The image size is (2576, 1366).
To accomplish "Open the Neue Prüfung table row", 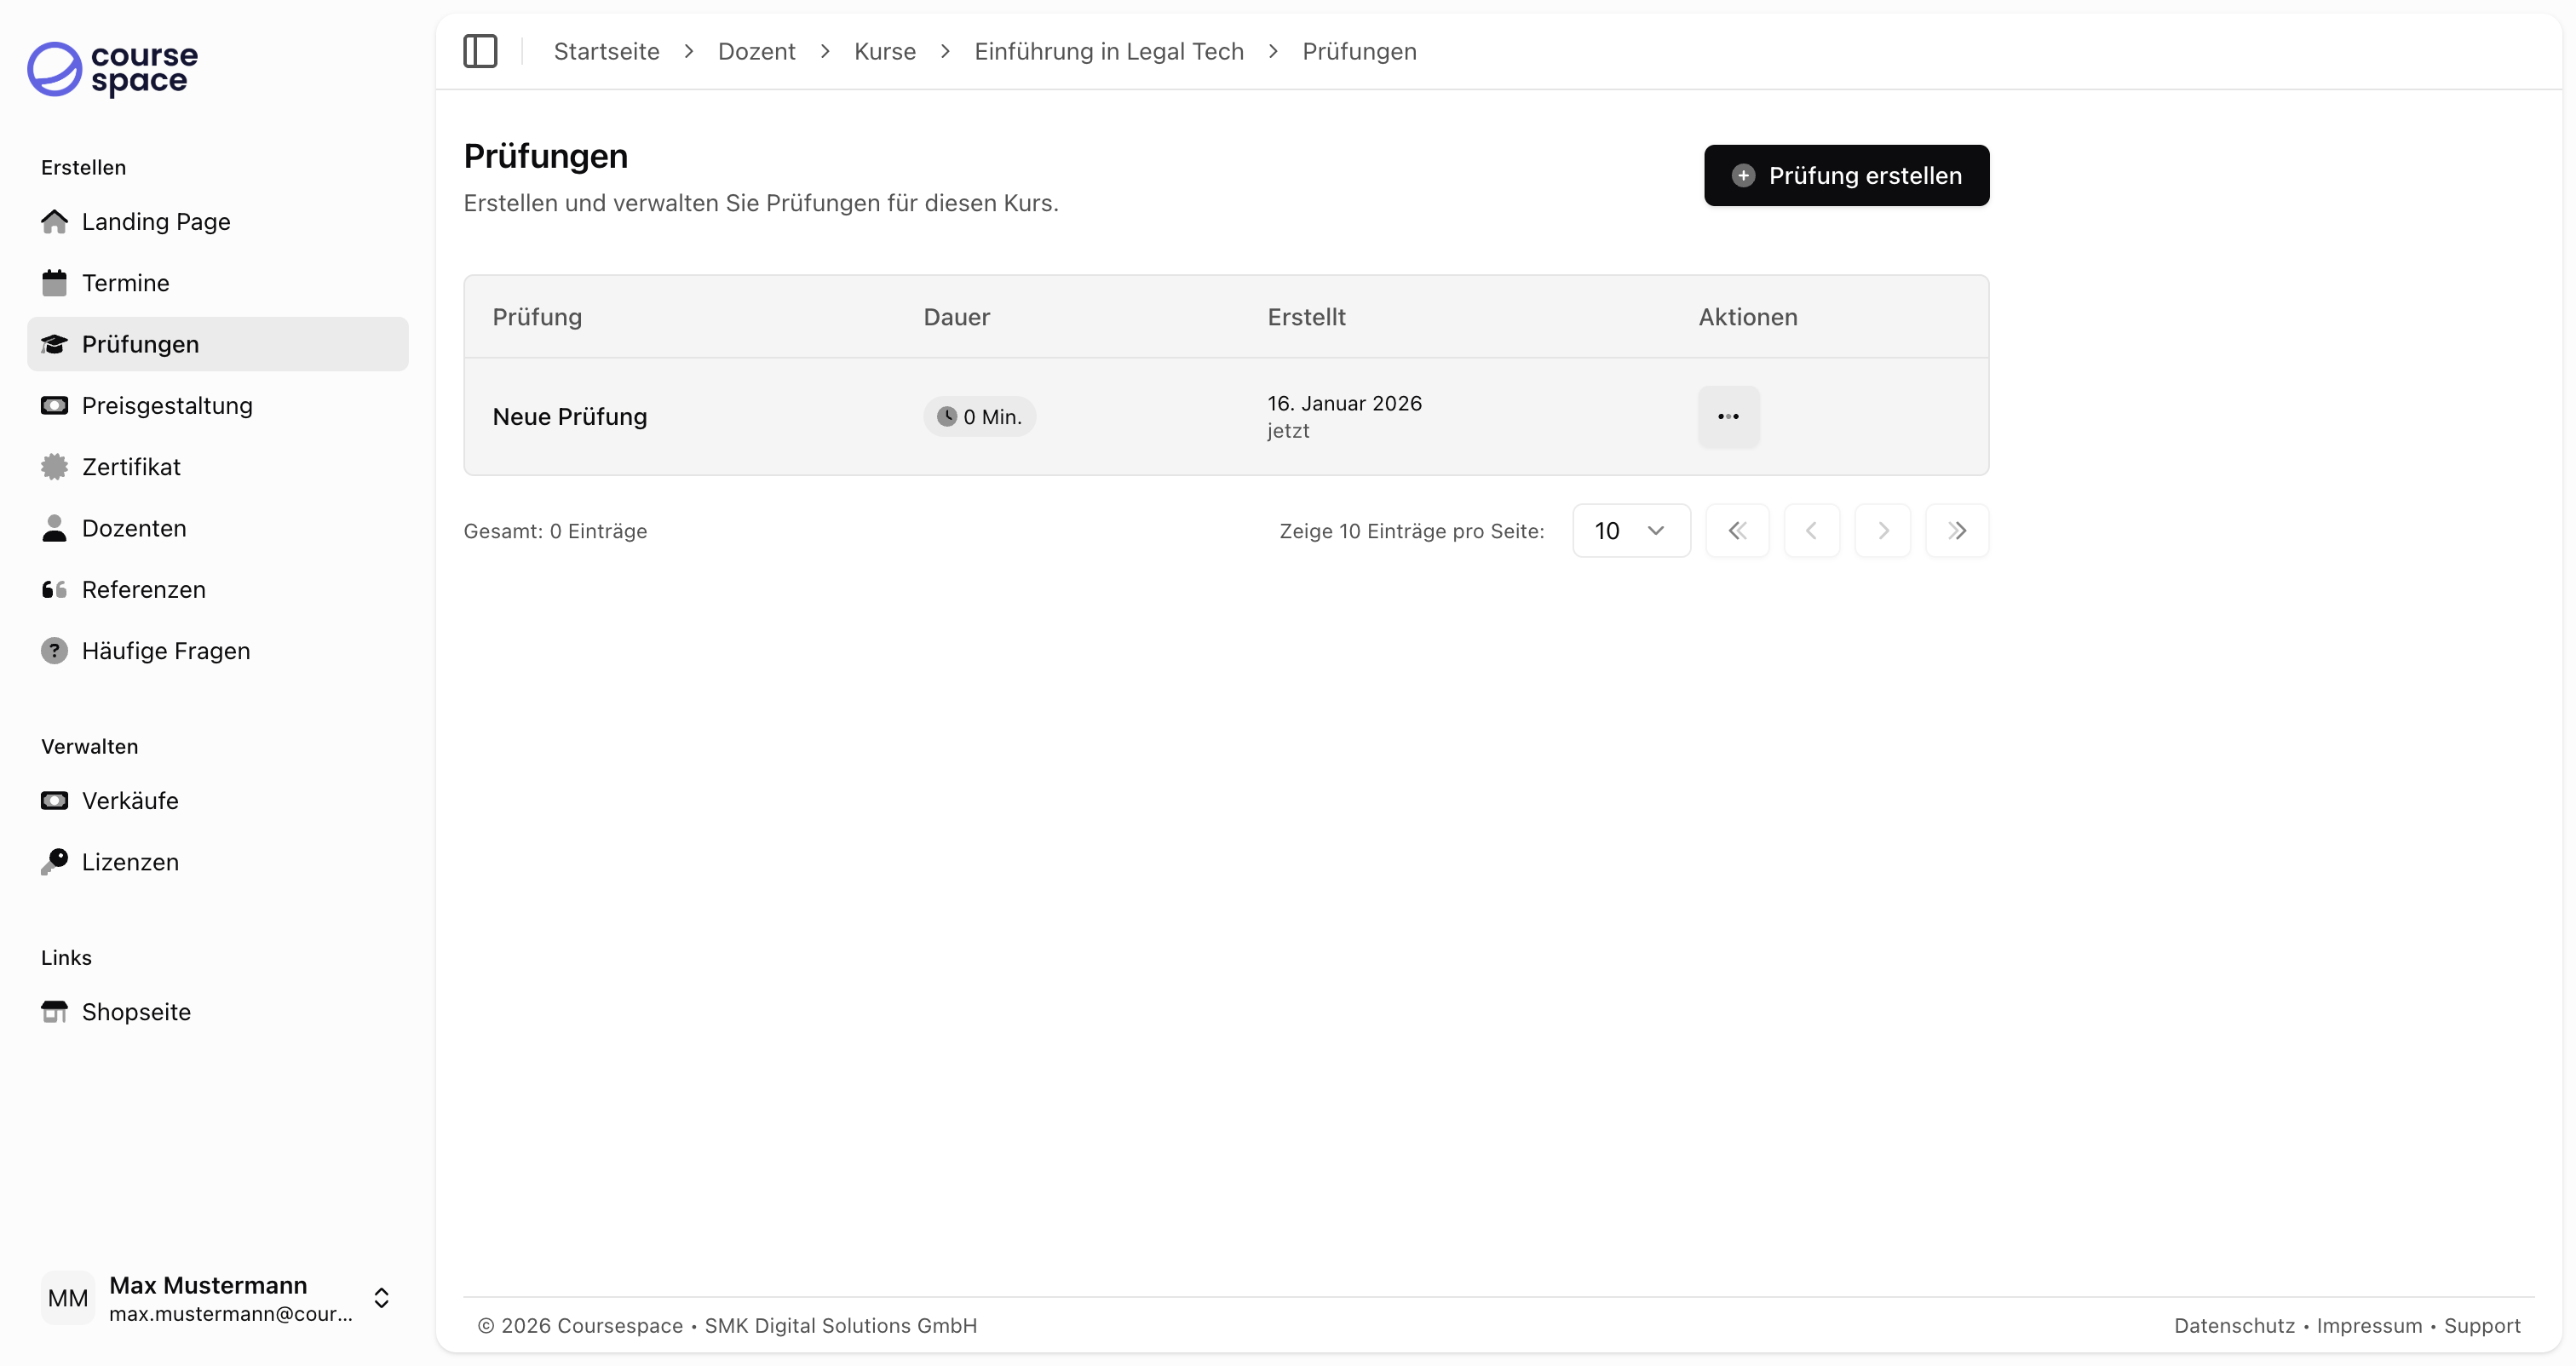I will tap(569, 416).
